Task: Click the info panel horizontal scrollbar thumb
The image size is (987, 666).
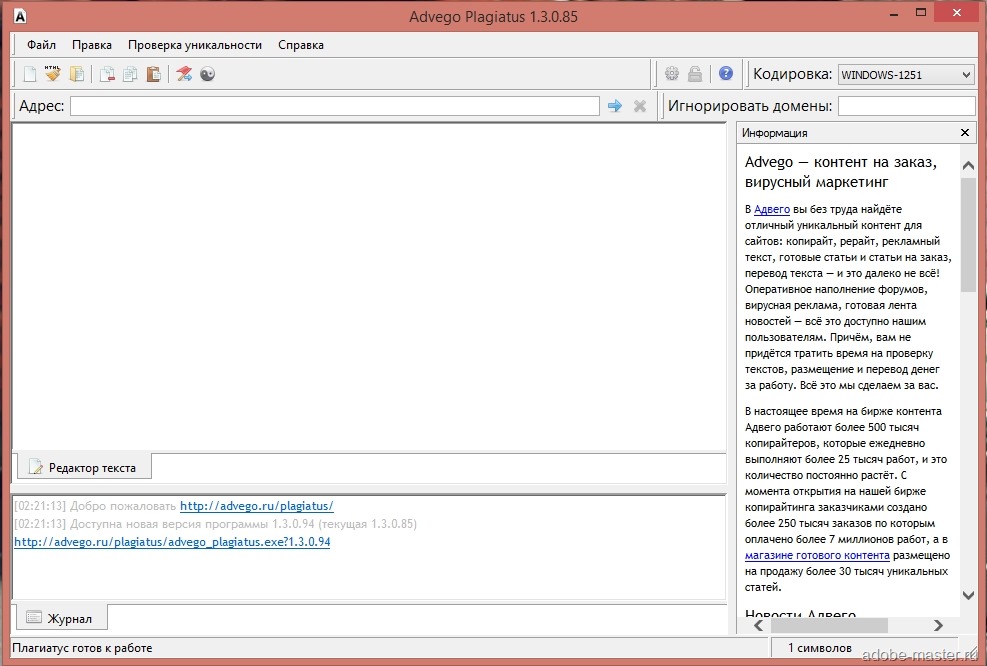Action: coord(829,625)
